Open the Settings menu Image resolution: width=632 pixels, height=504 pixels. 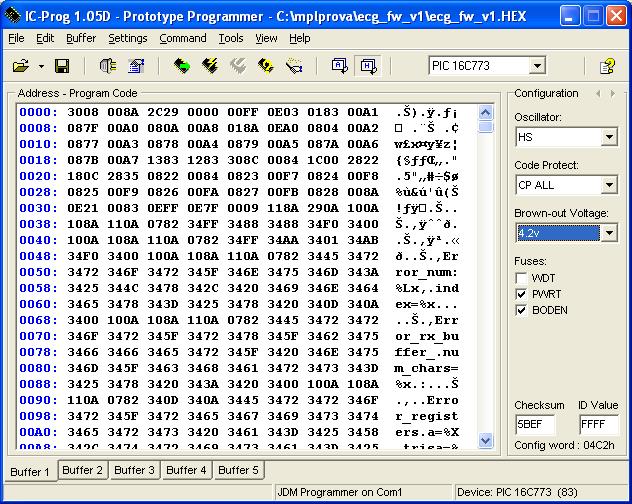[x=127, y=38]
